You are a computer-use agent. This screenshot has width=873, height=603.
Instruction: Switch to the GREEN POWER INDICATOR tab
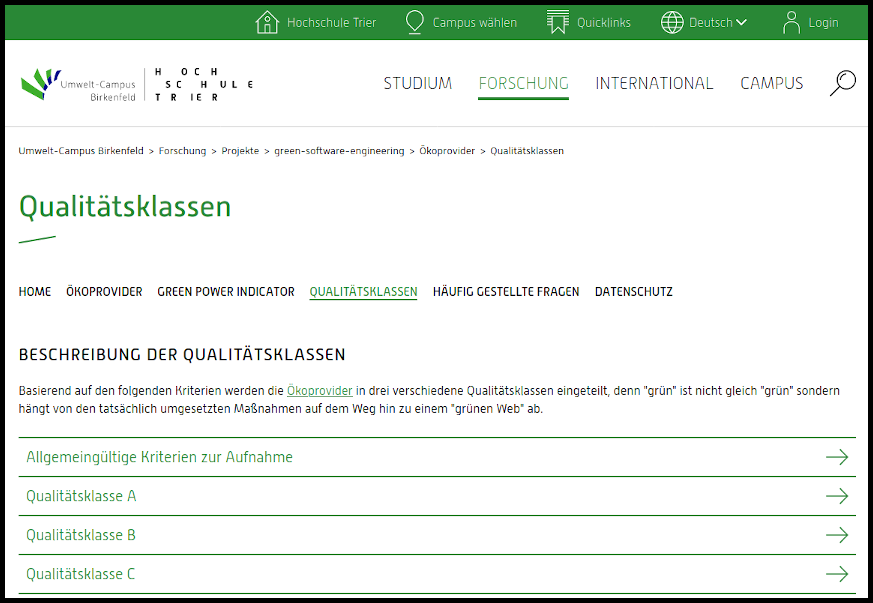pos(226,292)
